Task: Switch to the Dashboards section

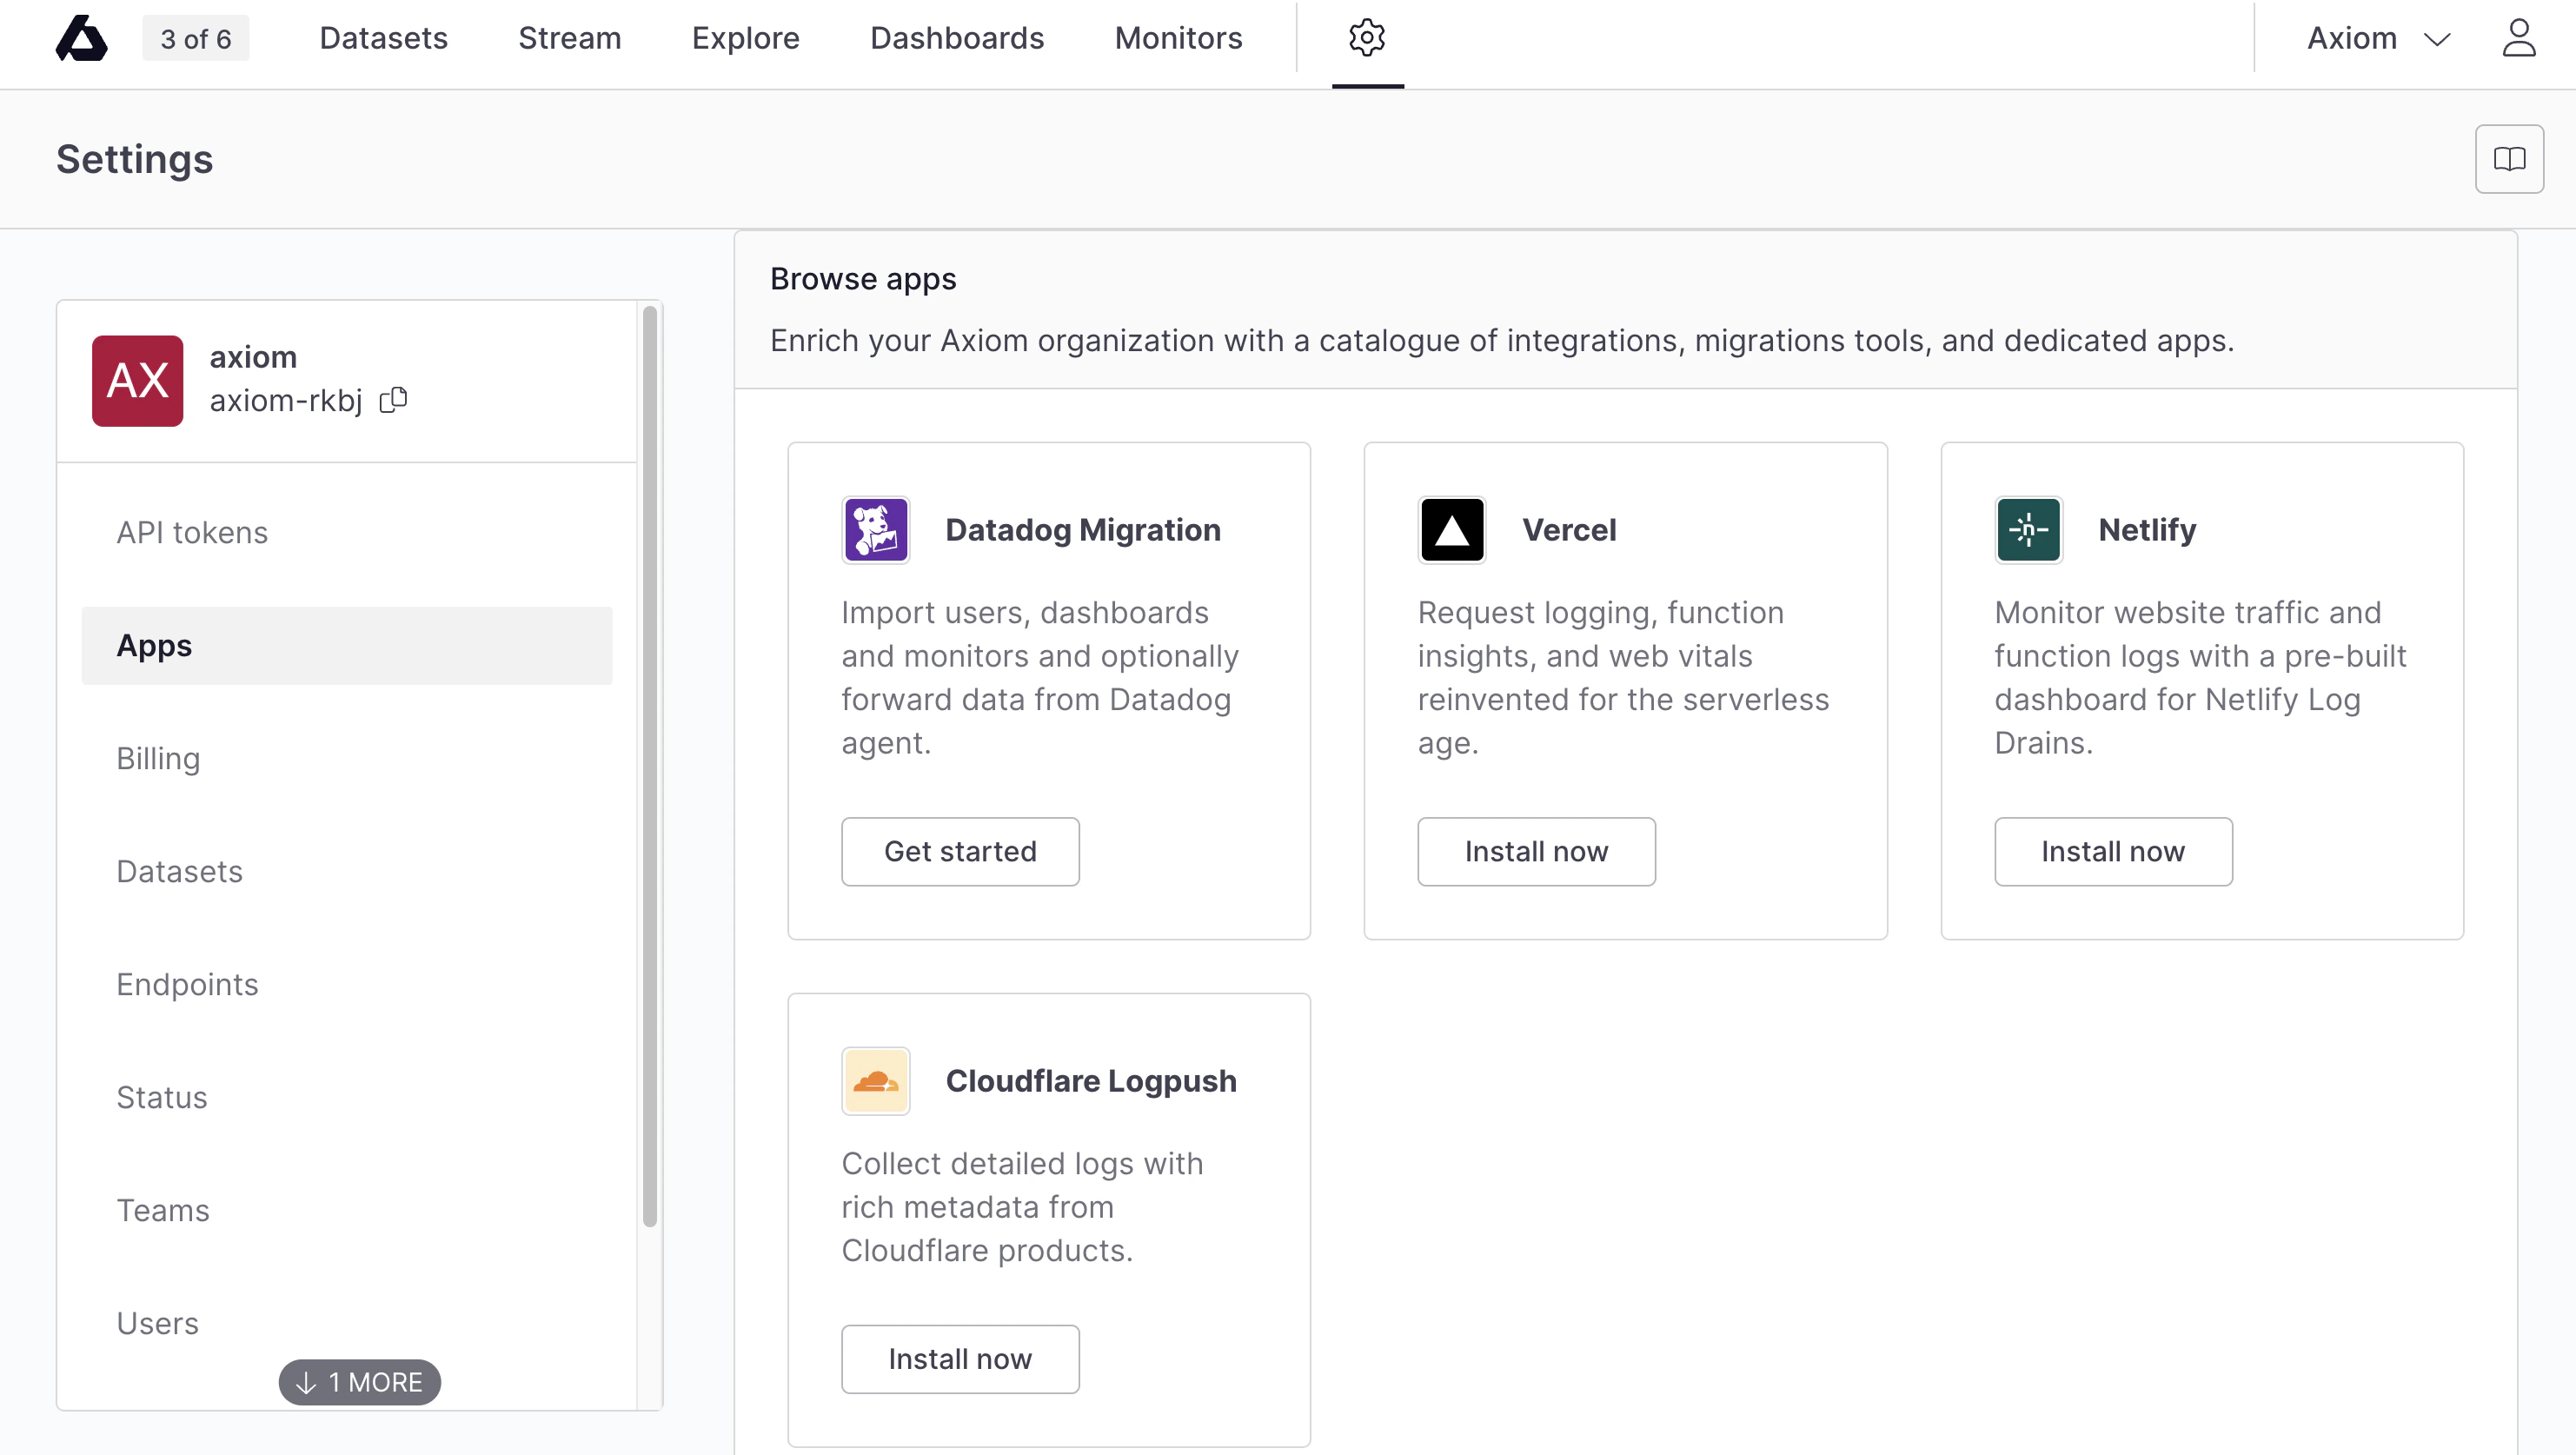Action: click(957, 38)
